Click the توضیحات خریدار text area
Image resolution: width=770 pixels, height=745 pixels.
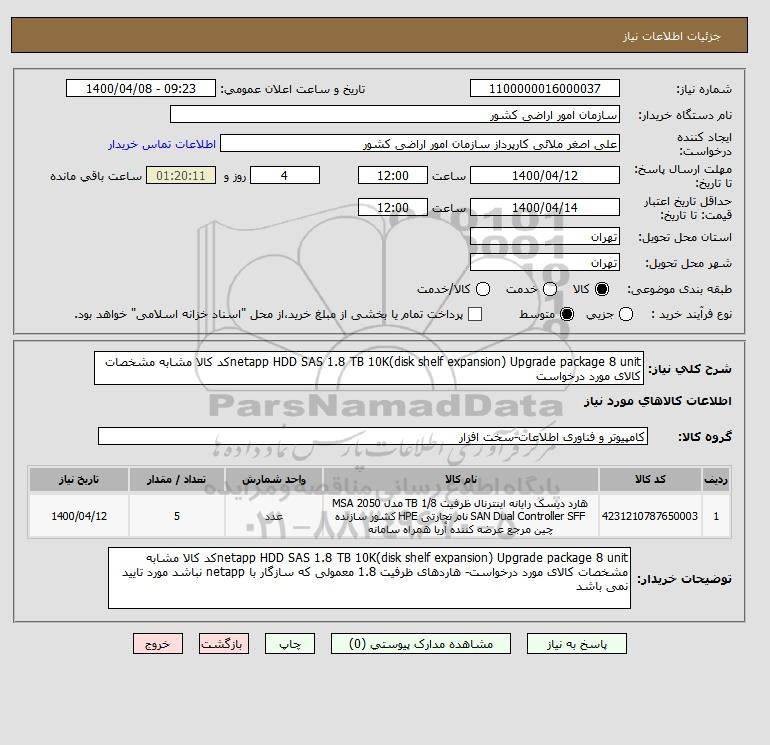(369, 578)
